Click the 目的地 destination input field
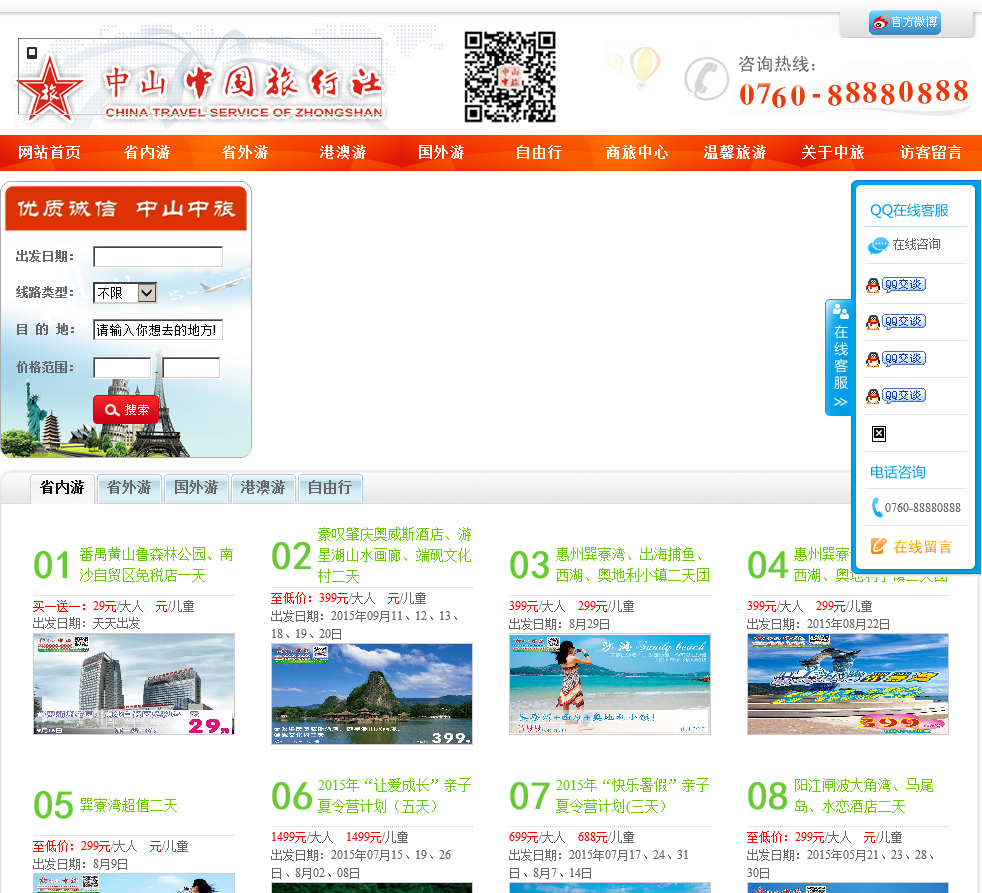The height and width of the screenshot is (893, 982). [158, 330]
